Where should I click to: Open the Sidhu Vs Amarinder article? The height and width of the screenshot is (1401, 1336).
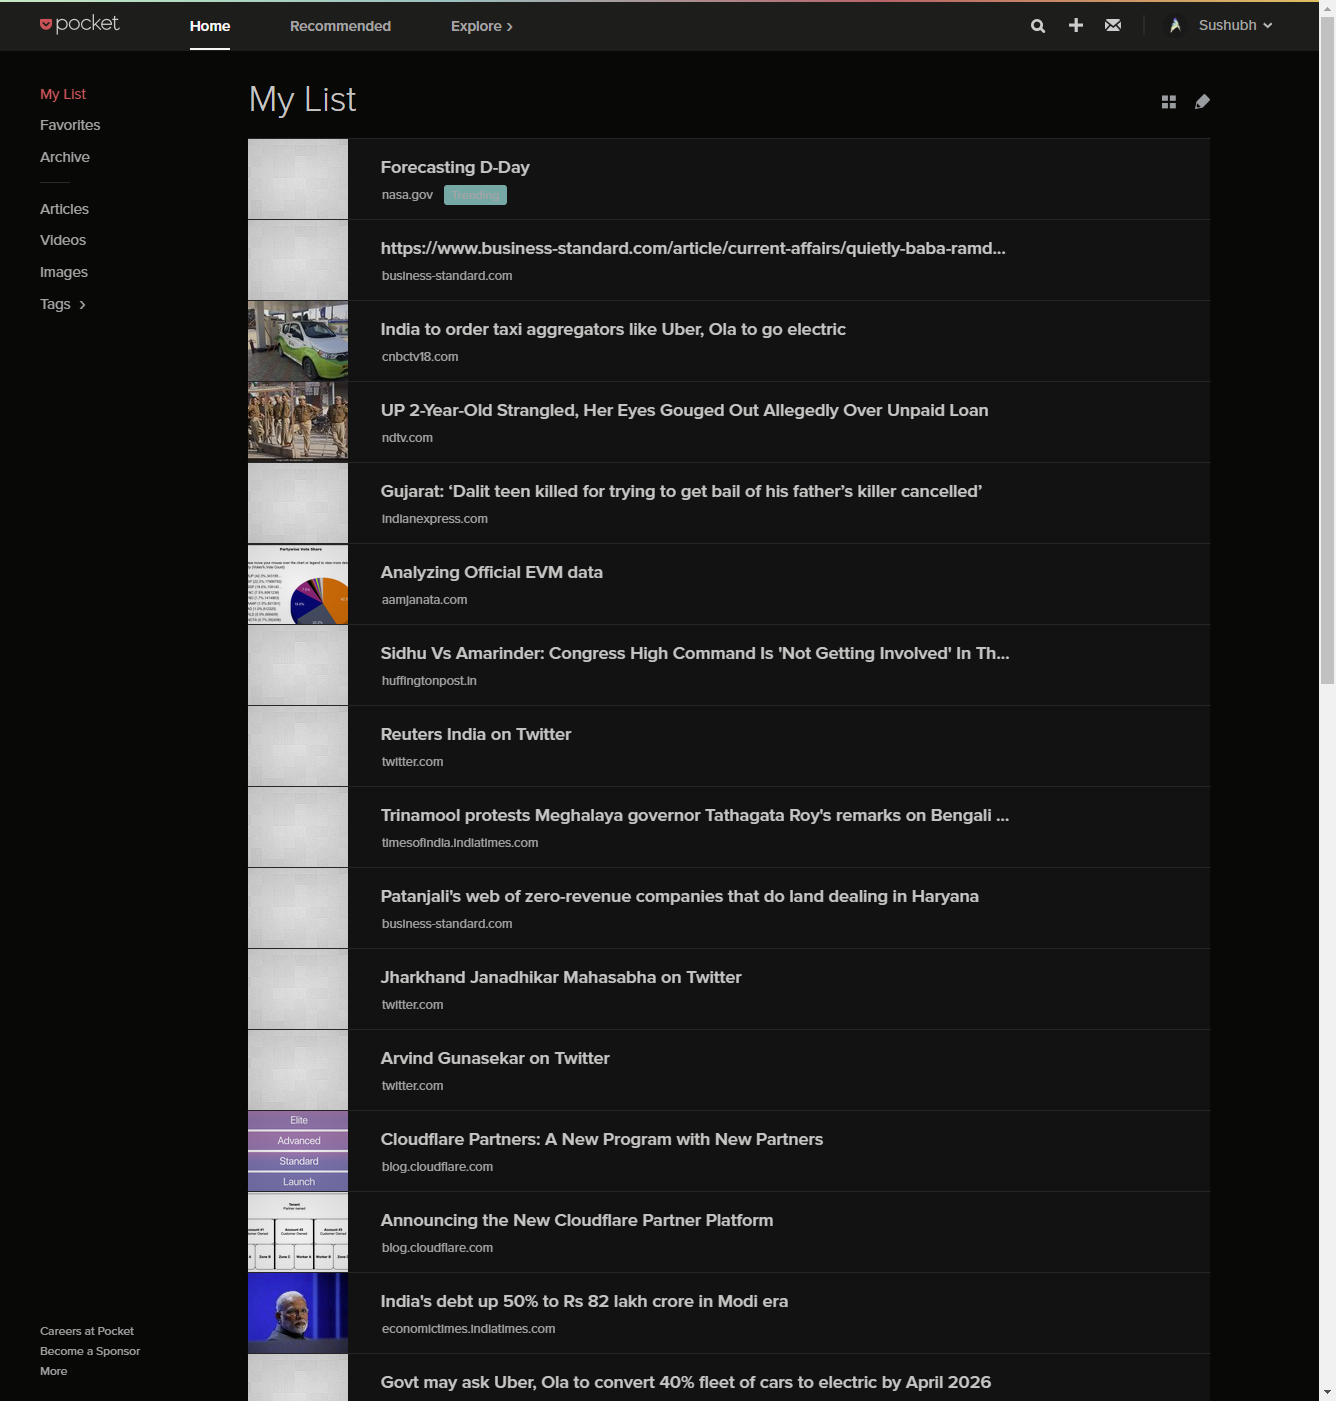click(695, 653)
